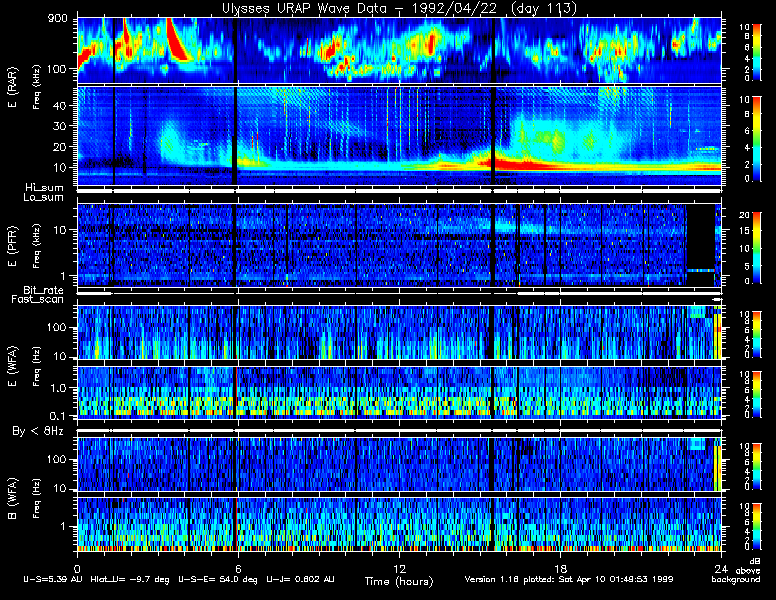Image resolution: width=776 pixels, height=600 pixels.
Task: Select the "U-J= 0.802 AU" footer value
Action: (x=300, y=579)
